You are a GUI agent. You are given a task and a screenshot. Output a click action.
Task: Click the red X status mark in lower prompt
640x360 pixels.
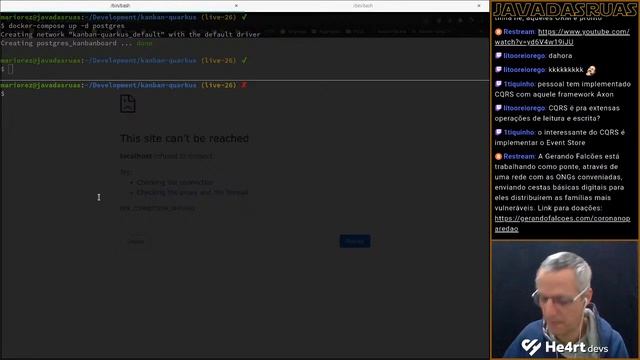(244, 85)
